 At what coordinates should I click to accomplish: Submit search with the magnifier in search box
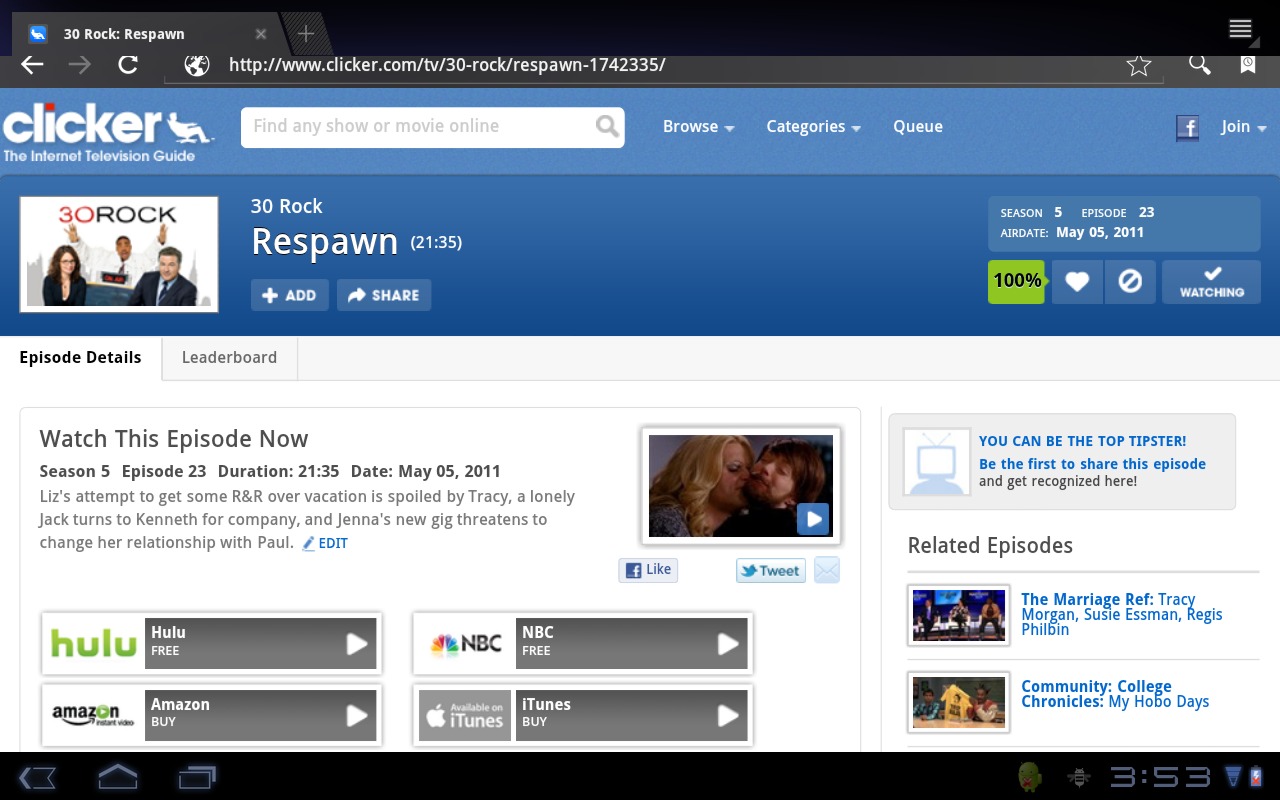607,126
